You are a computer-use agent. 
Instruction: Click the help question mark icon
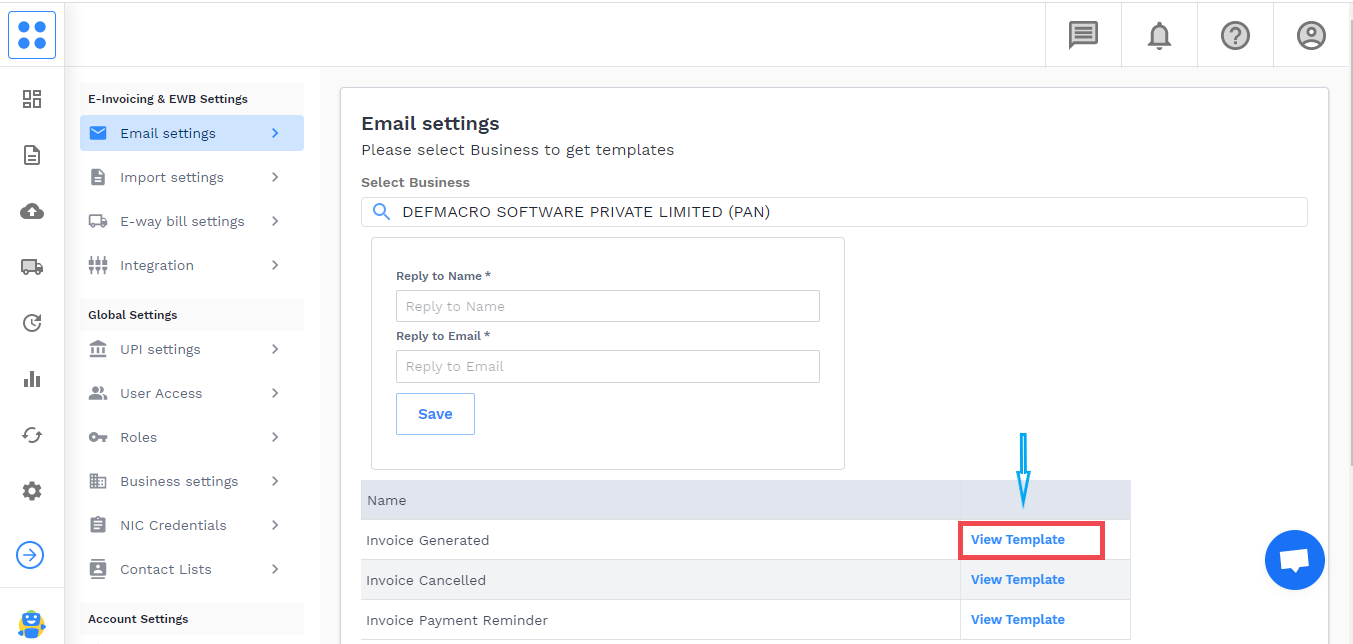(1235, 36)
